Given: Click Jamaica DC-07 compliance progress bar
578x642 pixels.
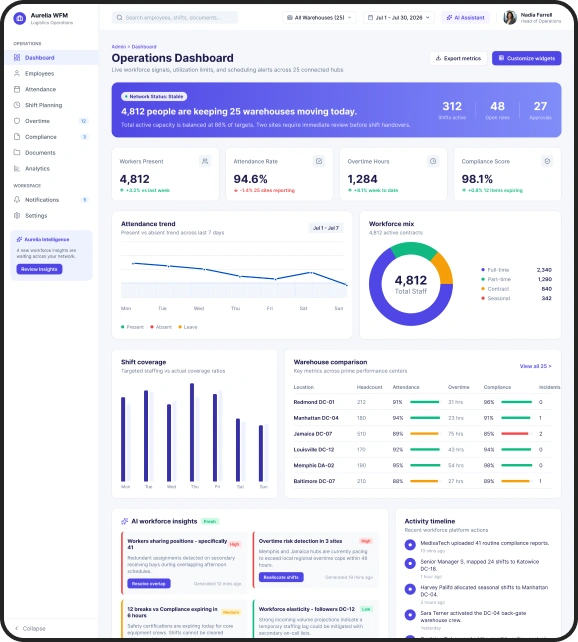Looking at the screenshot, I should tap(515, 434).
